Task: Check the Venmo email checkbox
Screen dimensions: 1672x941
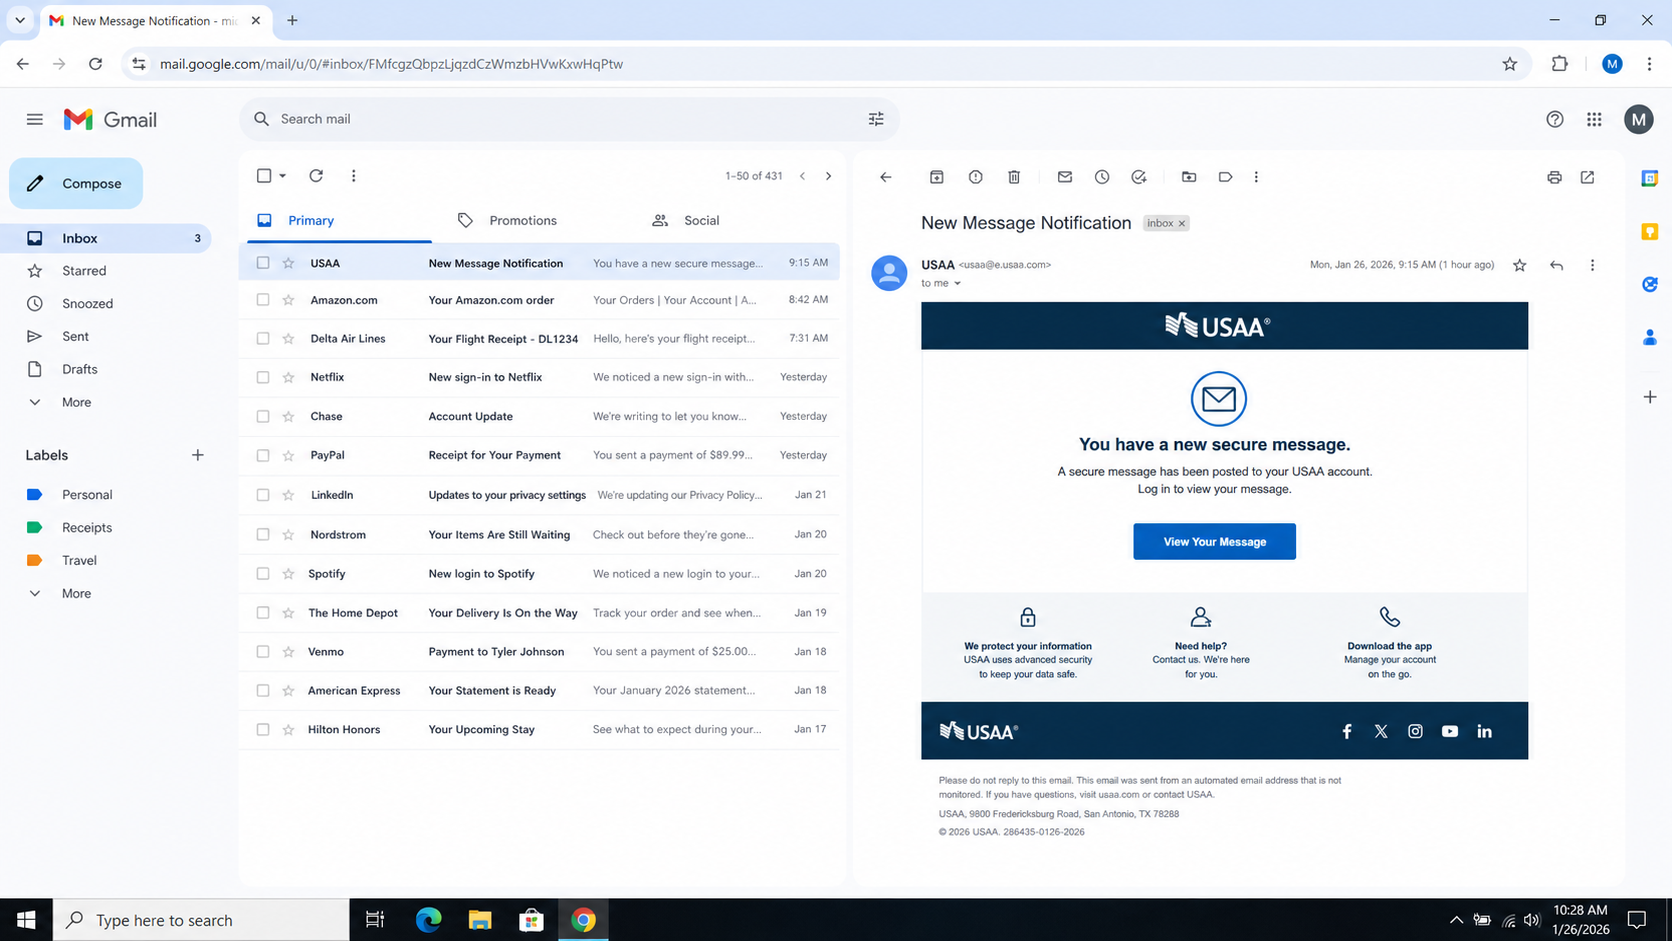Action: (x=263, y=651)
